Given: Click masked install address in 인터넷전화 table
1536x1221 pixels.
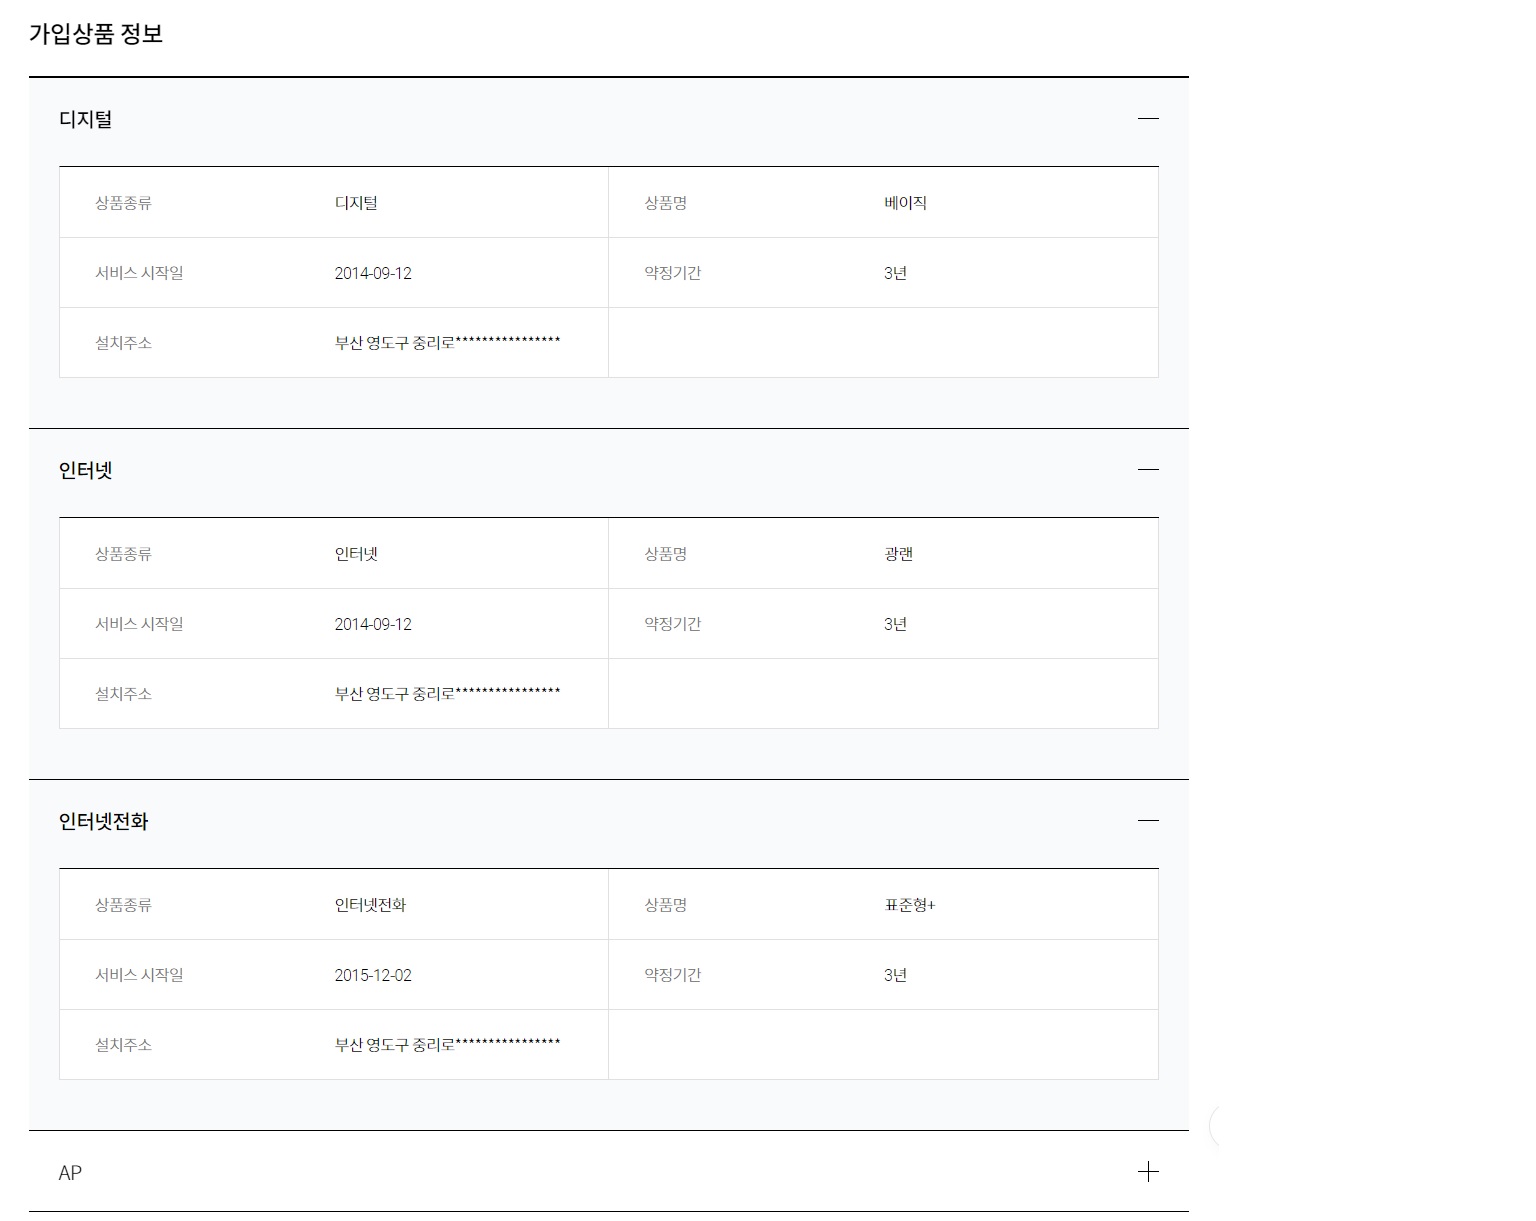Looking at the screenshot, I should (447, 1045).
